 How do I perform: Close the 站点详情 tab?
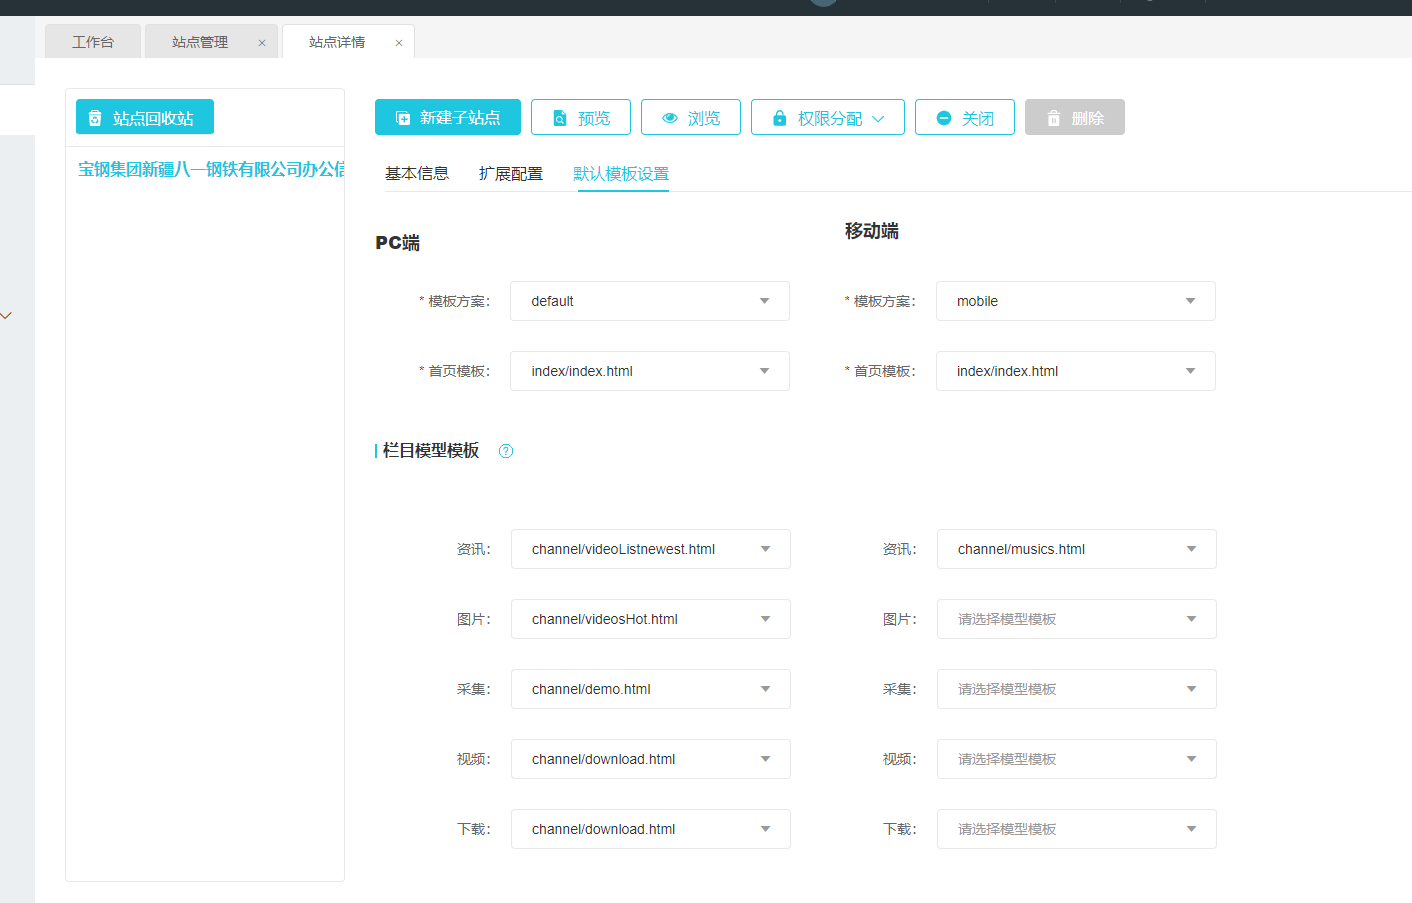point(399,43)
